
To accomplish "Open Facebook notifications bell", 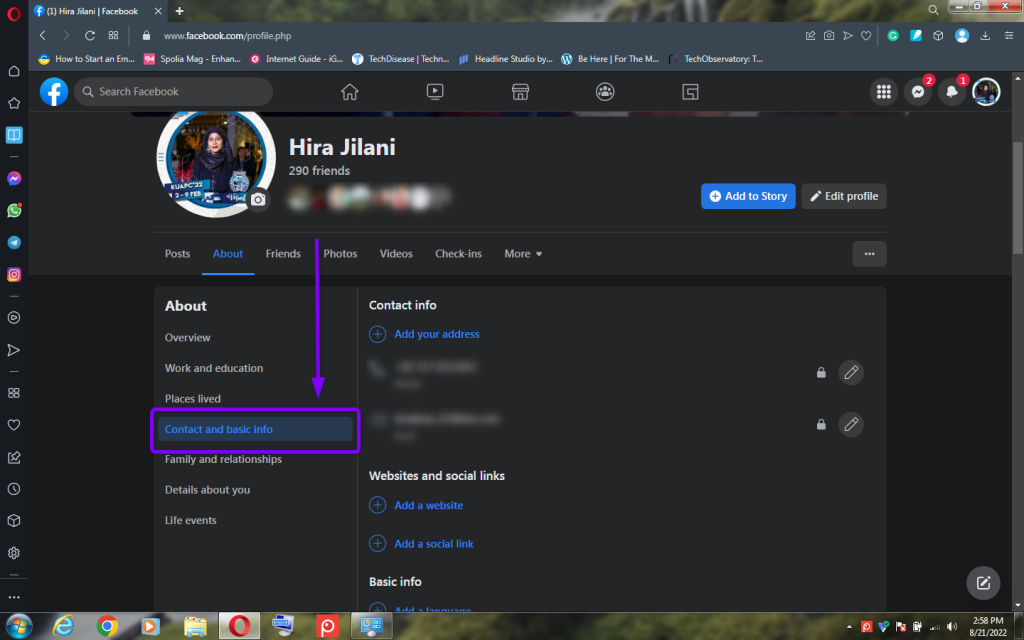I will [951, 92].
